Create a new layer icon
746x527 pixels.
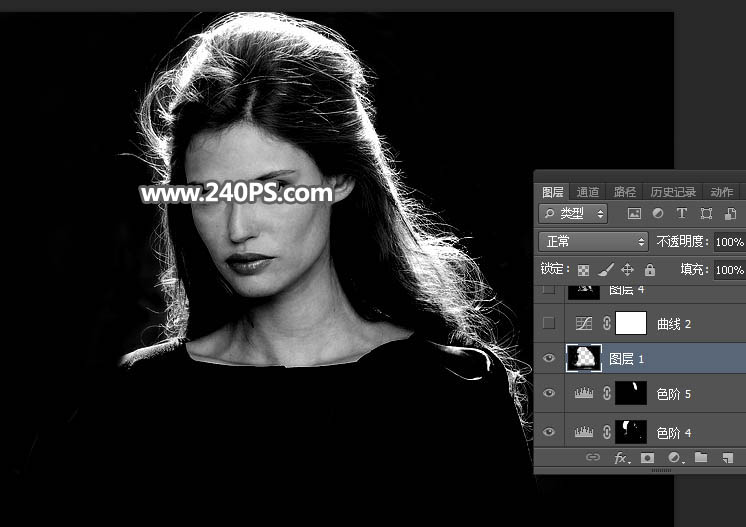click(x=727, y=458)
